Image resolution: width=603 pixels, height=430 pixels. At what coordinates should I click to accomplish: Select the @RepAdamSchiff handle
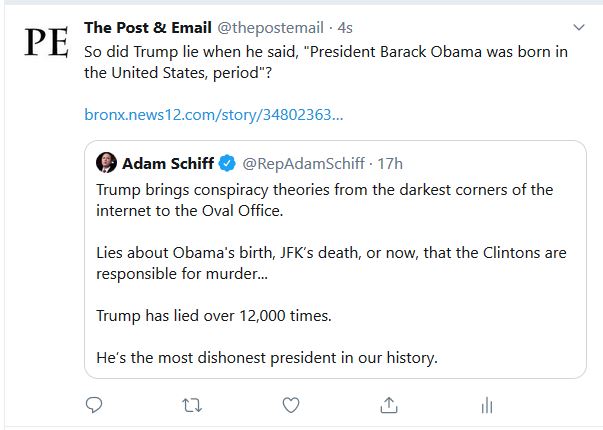(302, 163)
